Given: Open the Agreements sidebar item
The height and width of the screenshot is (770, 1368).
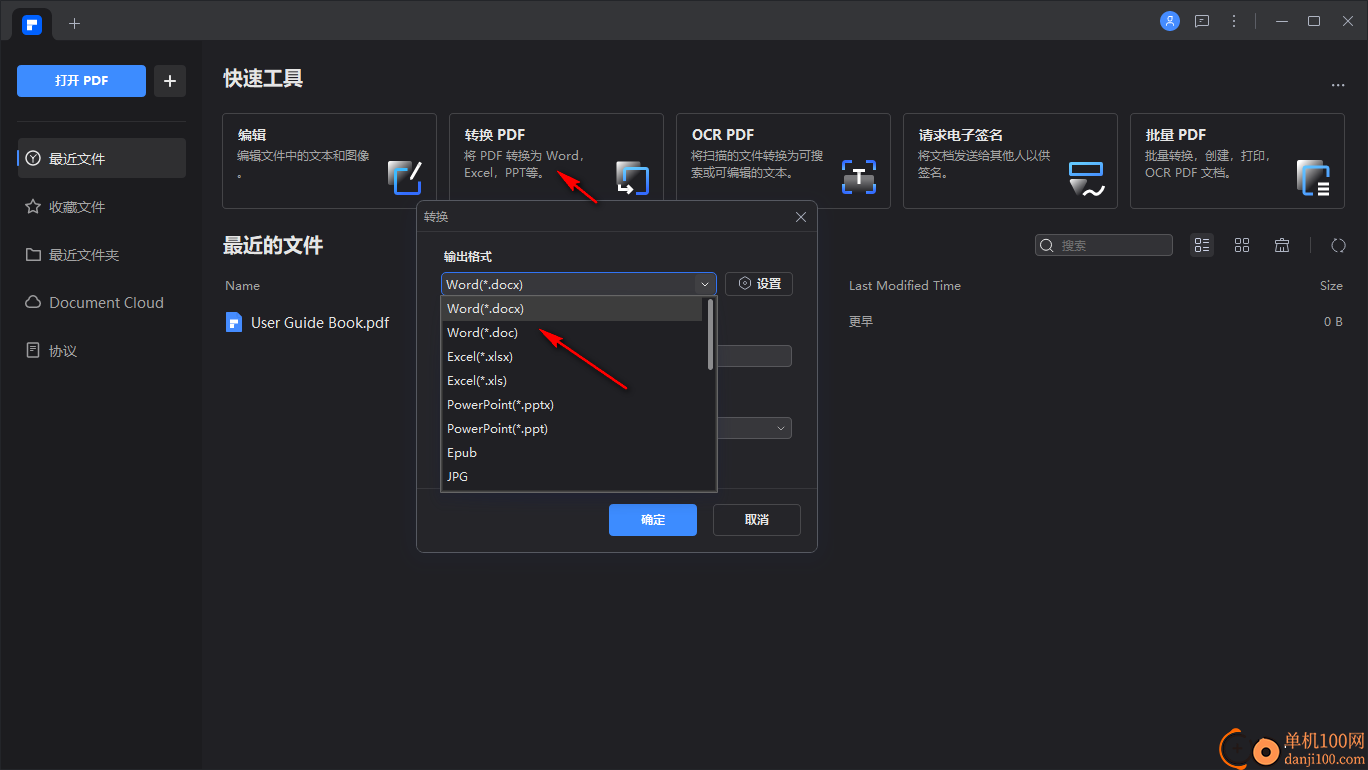Looking at the screenshot, I should pyautogui.click(x=102, y=351).
